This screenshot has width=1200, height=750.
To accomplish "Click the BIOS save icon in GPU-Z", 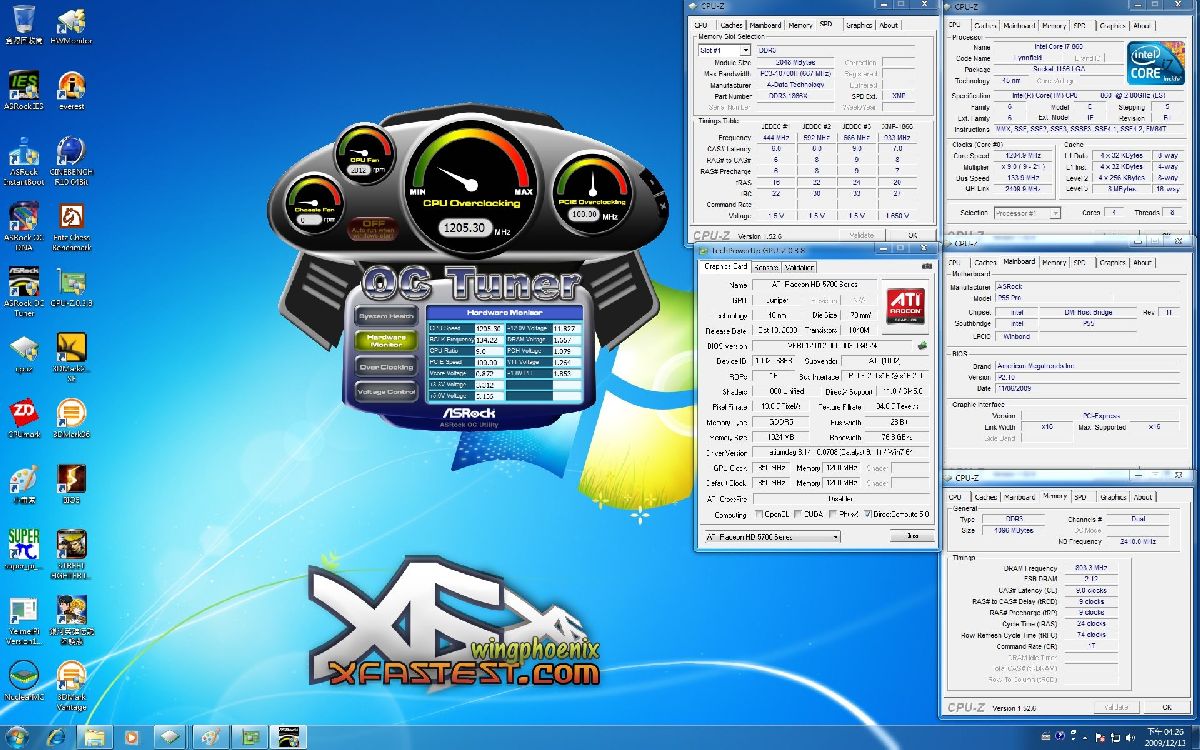I will point(922,346).
